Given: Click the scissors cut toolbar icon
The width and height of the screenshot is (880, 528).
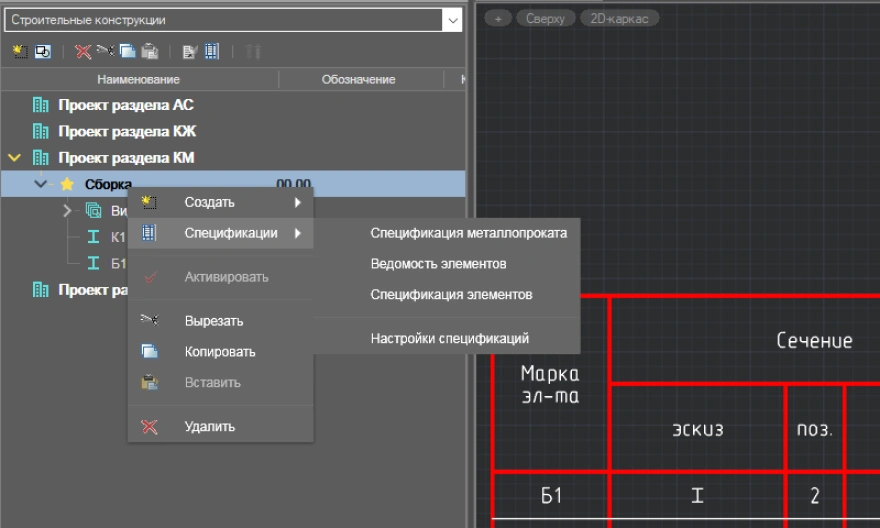Looking at the screenshot, I should [105, 51].
